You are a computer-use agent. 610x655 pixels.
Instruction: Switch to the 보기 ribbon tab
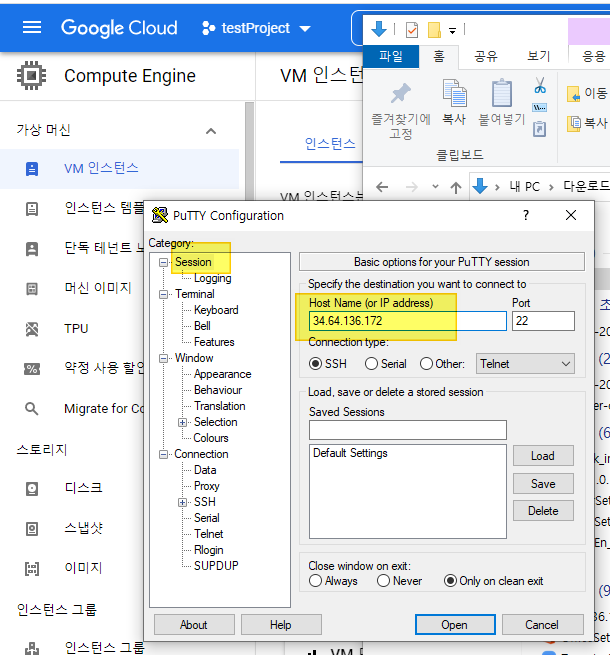[x=539, y=56]
